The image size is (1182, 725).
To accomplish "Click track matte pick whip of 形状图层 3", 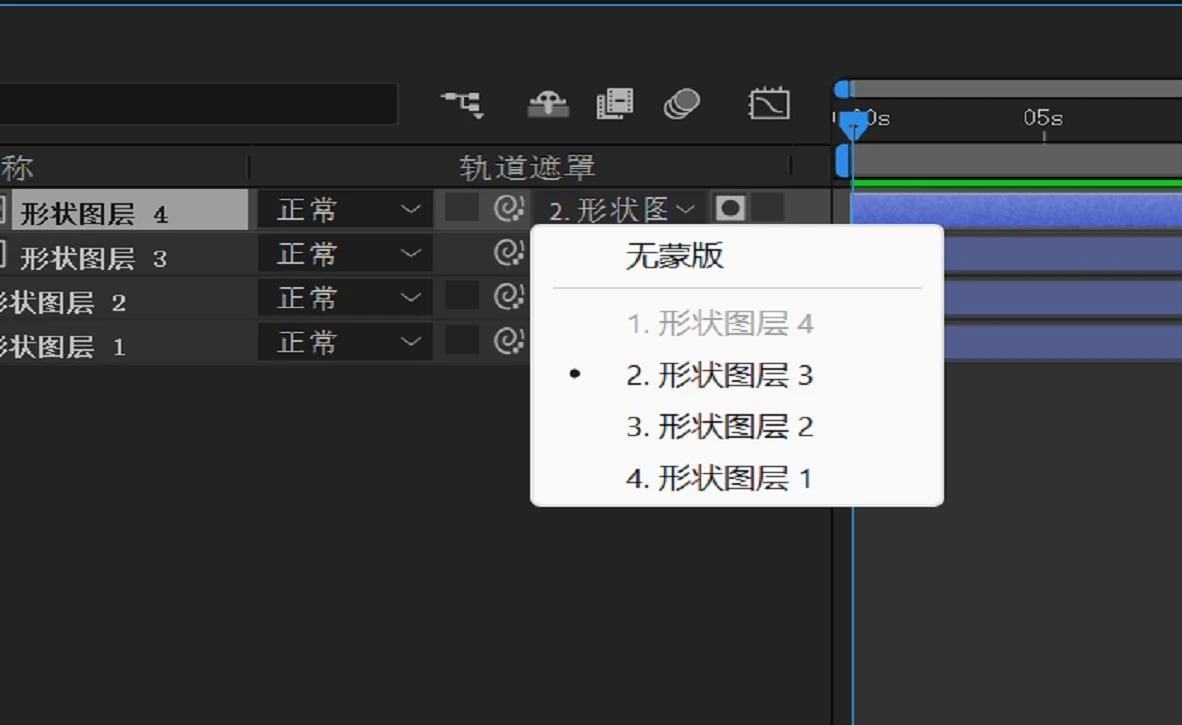I will (508, 254).
